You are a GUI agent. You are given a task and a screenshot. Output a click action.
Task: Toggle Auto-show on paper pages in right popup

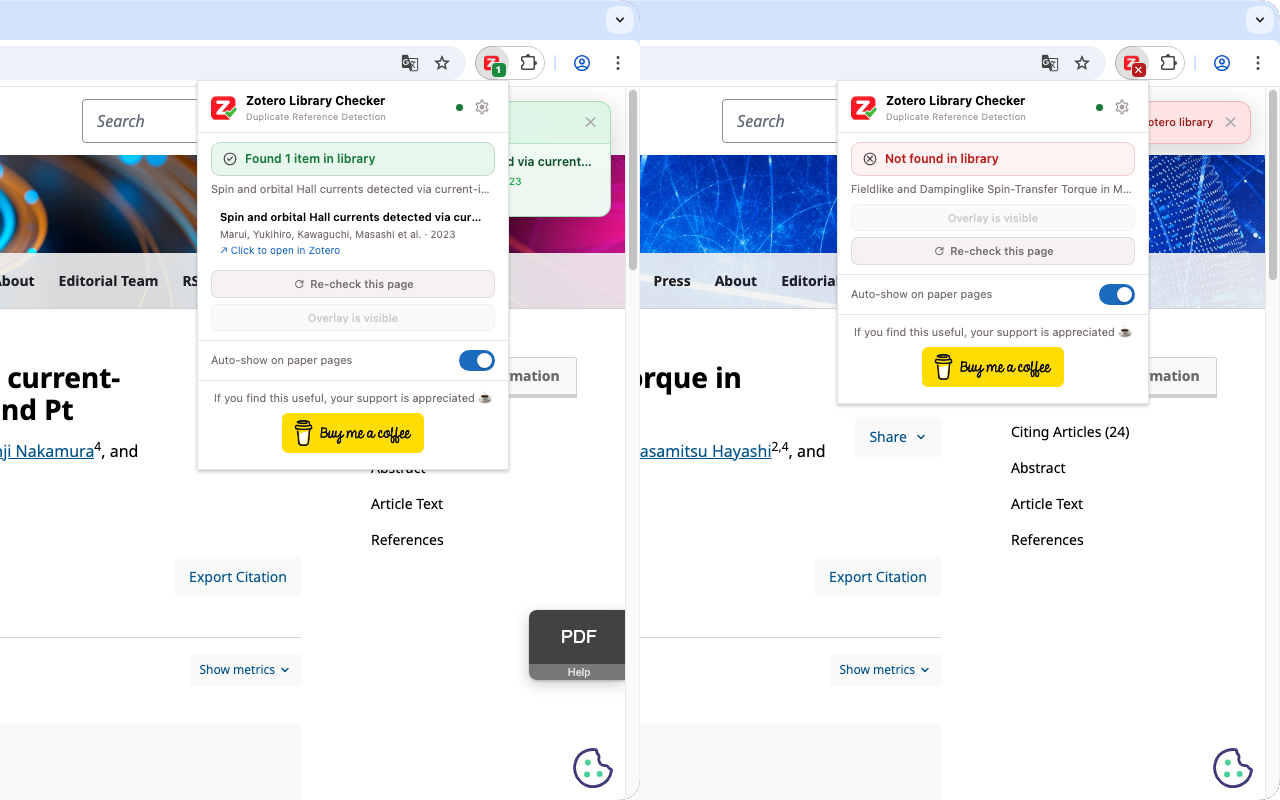[1117, 294]
